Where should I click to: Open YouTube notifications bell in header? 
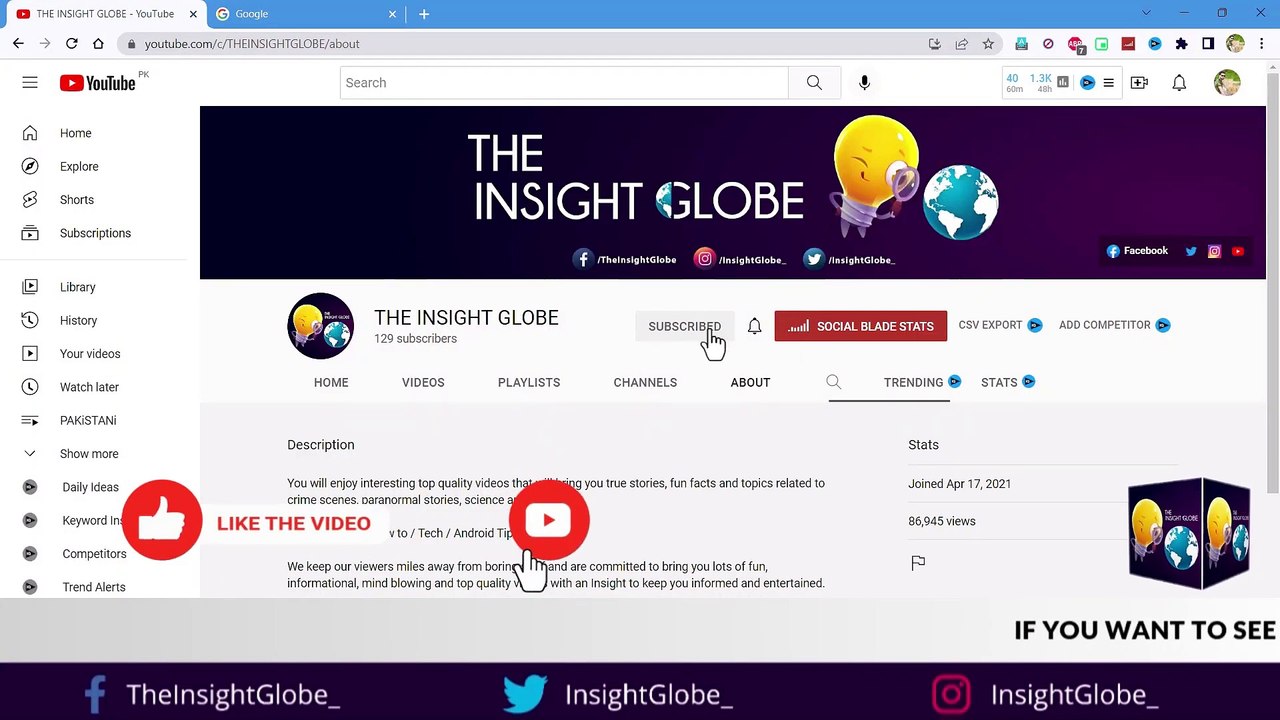(x=1179, y=83)
